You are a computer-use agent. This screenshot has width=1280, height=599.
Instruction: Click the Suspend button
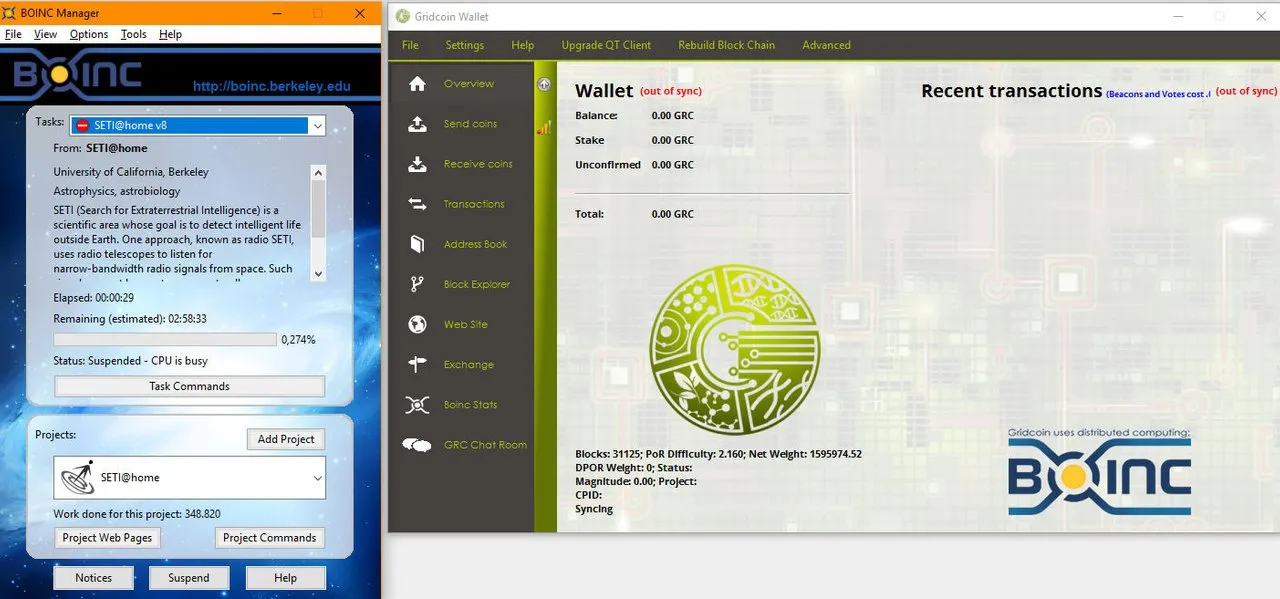(189, 578)
